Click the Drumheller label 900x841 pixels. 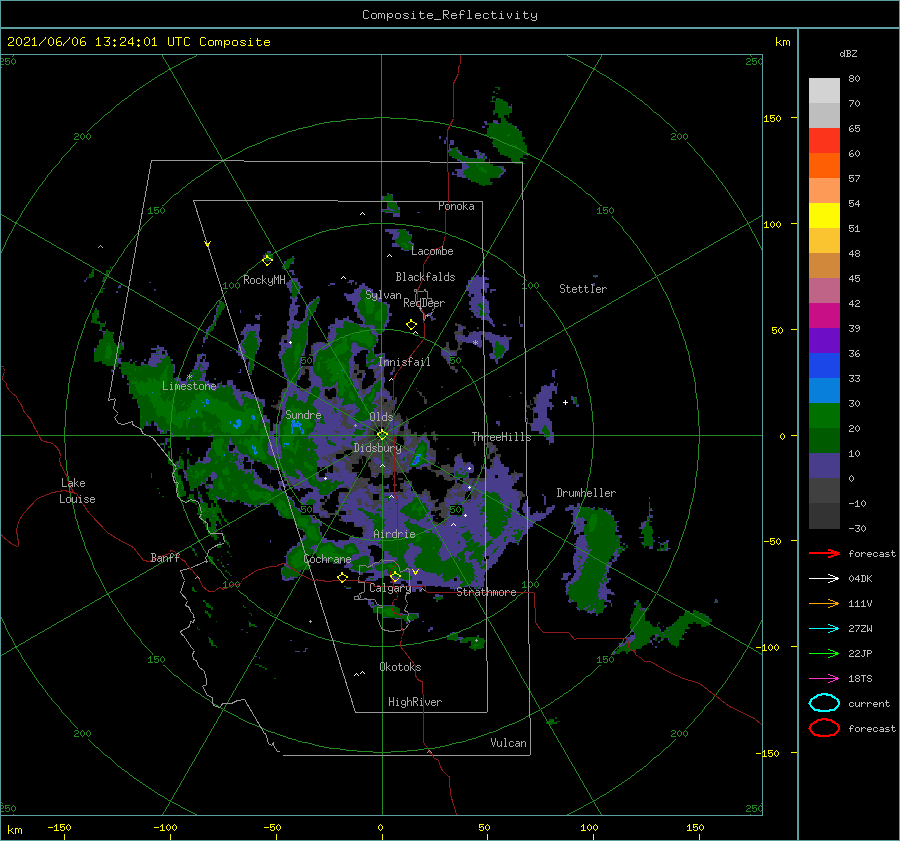586,493
